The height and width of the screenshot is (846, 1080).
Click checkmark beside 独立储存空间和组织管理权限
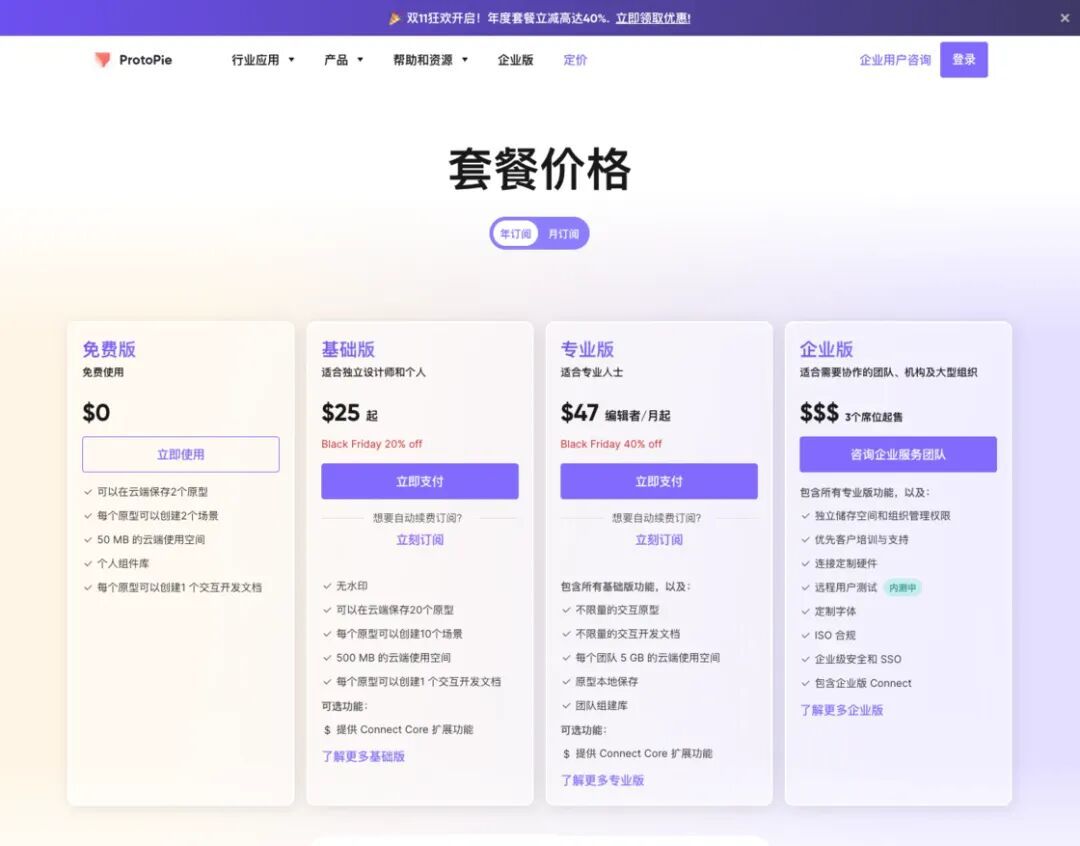tap(805, 515)
